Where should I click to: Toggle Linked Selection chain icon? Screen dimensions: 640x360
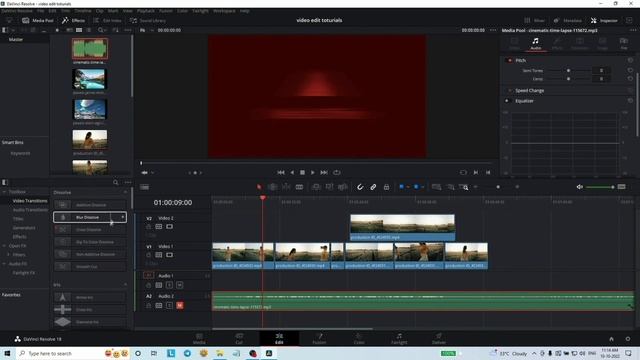[x=373, y=187]
